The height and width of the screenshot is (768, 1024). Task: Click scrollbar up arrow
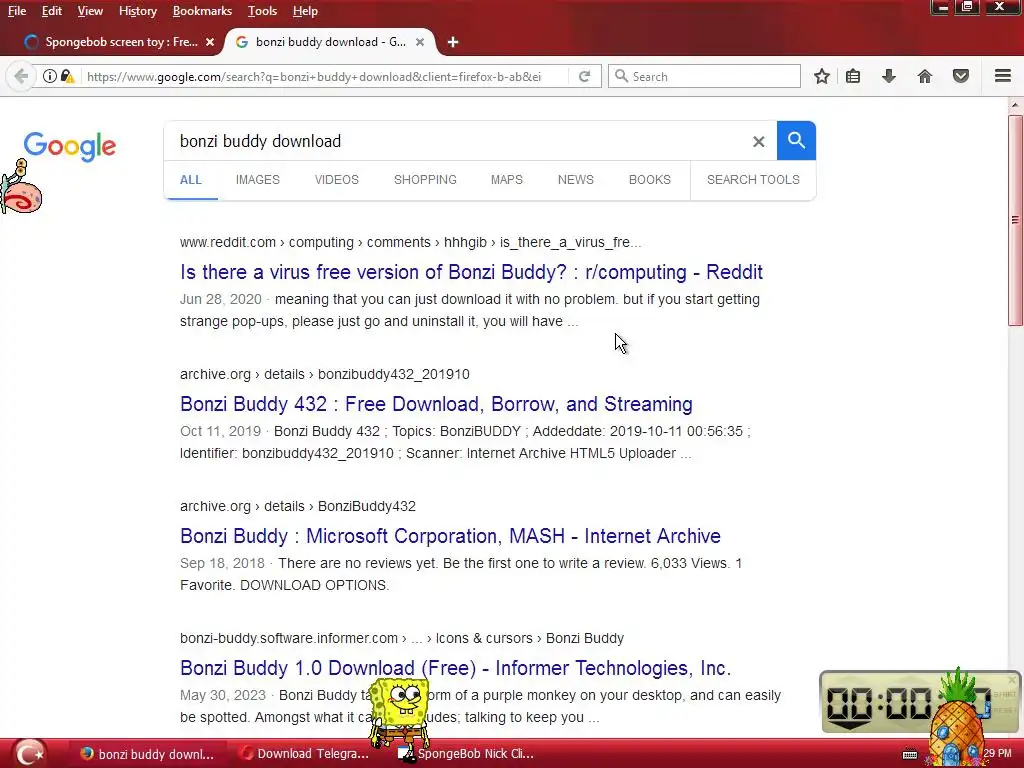click(1015, 104)
